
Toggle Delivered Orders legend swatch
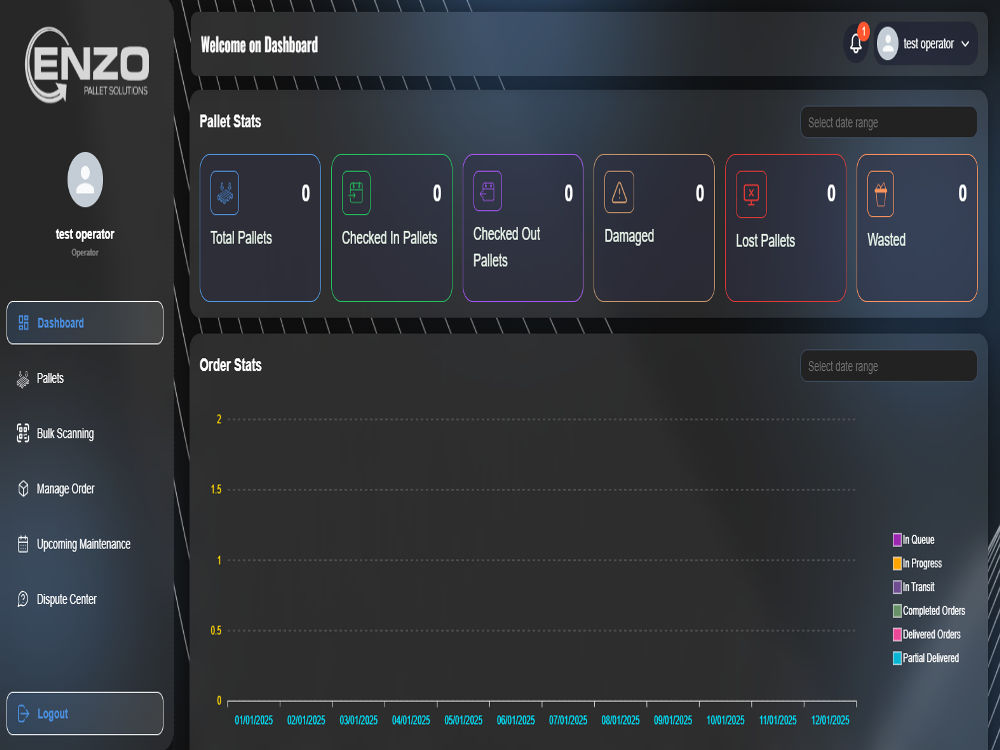[897, 635]
